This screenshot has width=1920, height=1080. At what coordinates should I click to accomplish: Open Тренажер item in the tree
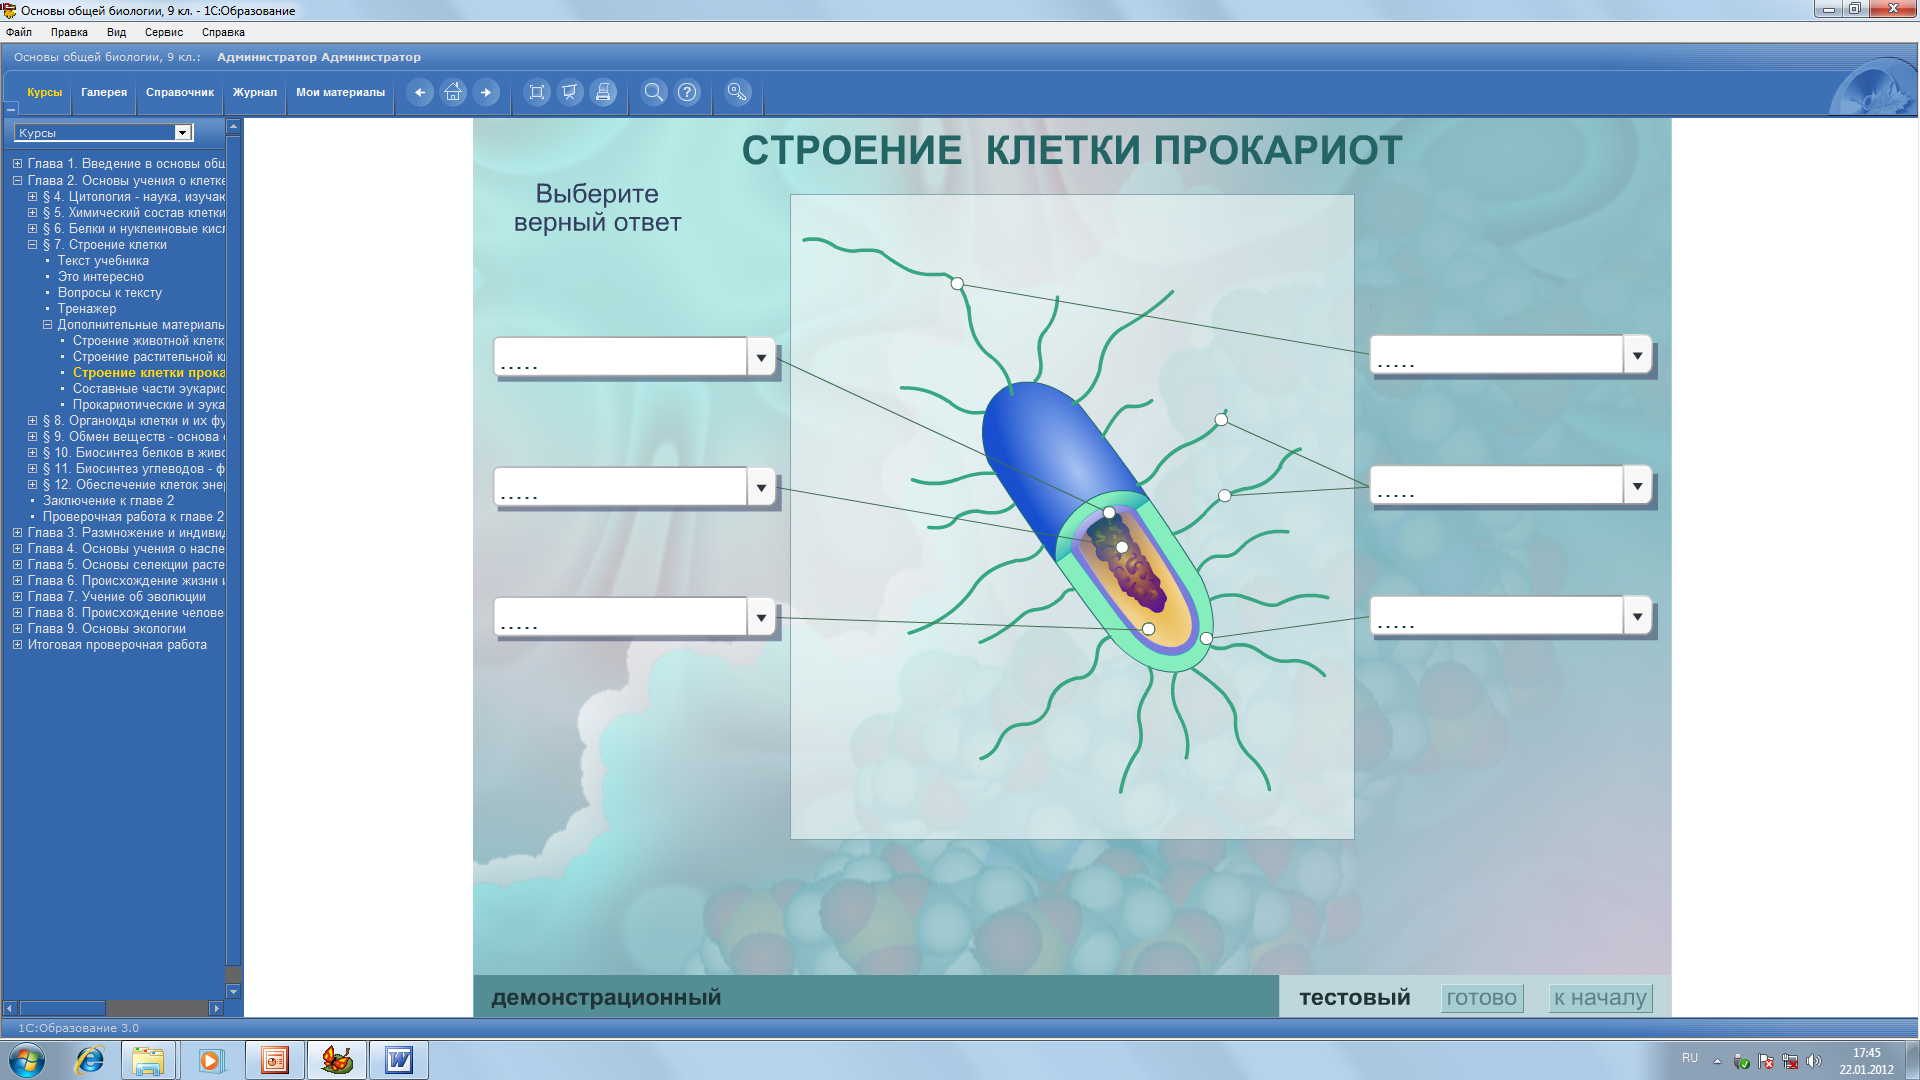click(87, 309)
